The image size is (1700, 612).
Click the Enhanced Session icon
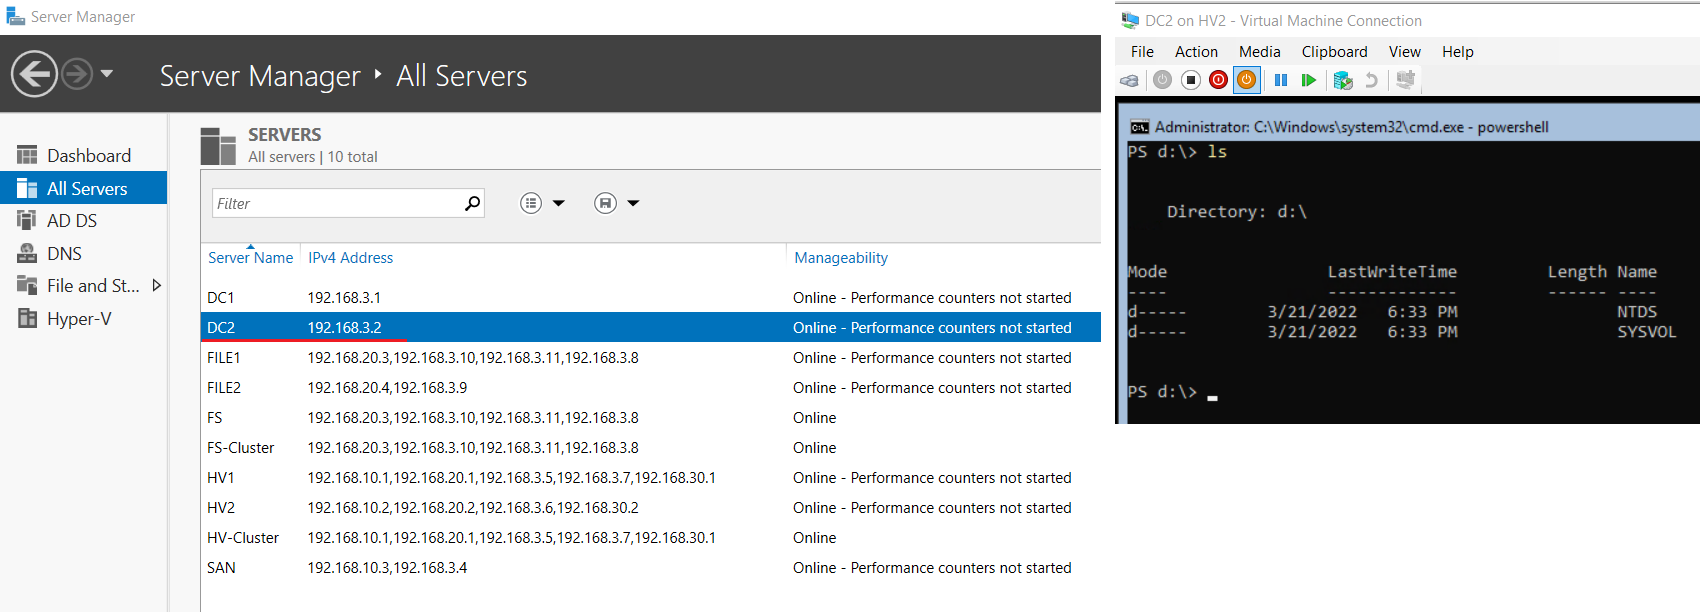click(x=1405, y=80)
